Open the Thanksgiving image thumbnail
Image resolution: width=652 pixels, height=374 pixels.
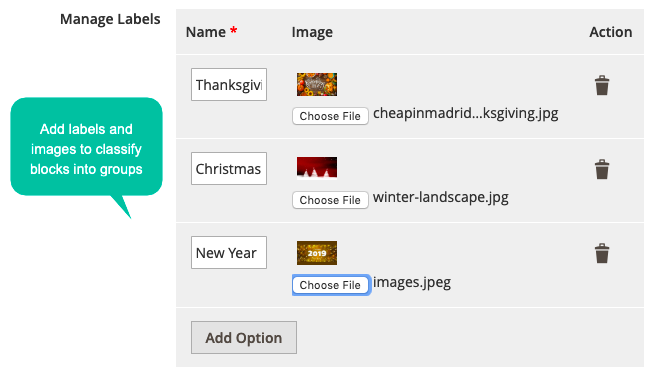(x=317, y=84)
